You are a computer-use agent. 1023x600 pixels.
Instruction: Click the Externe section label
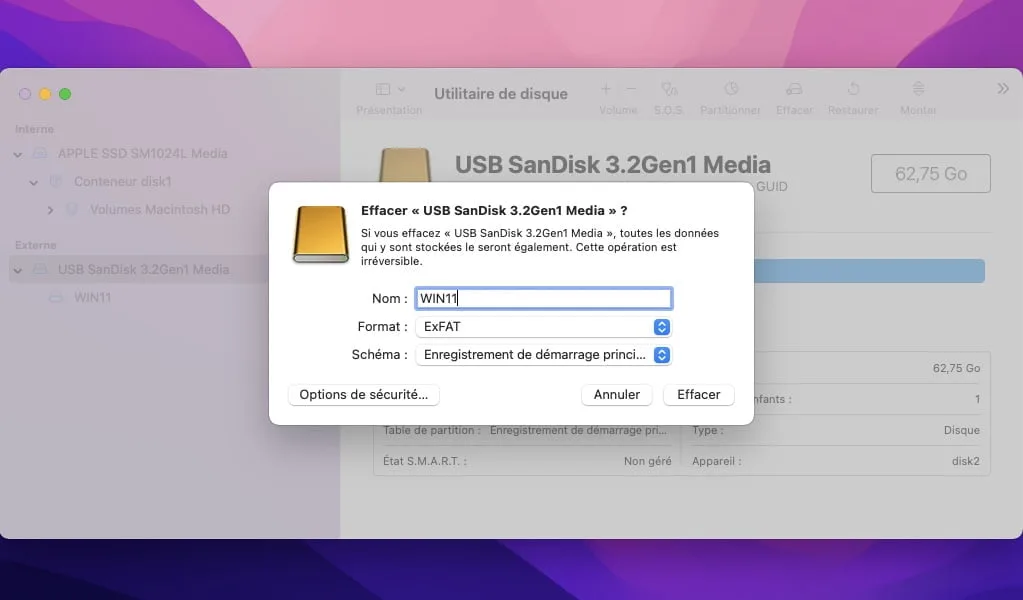35,245
